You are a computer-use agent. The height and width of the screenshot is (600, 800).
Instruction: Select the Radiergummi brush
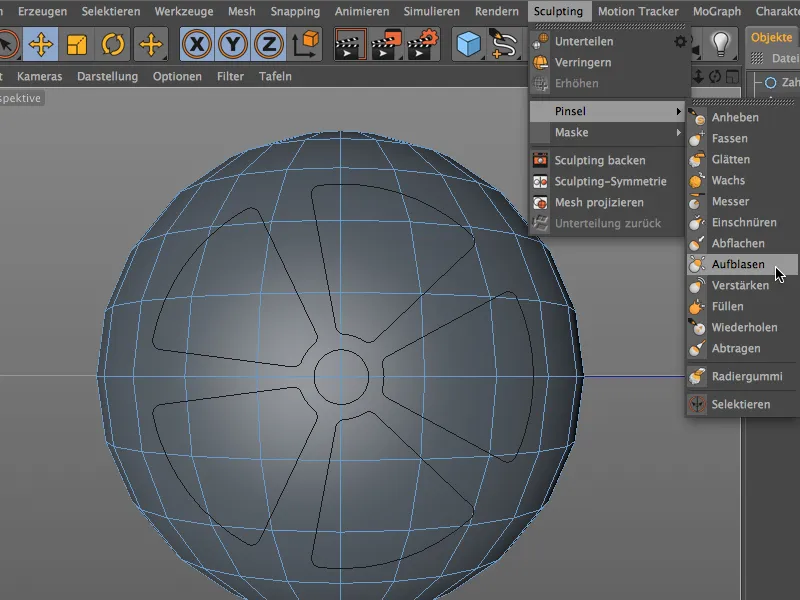(746, 377)
